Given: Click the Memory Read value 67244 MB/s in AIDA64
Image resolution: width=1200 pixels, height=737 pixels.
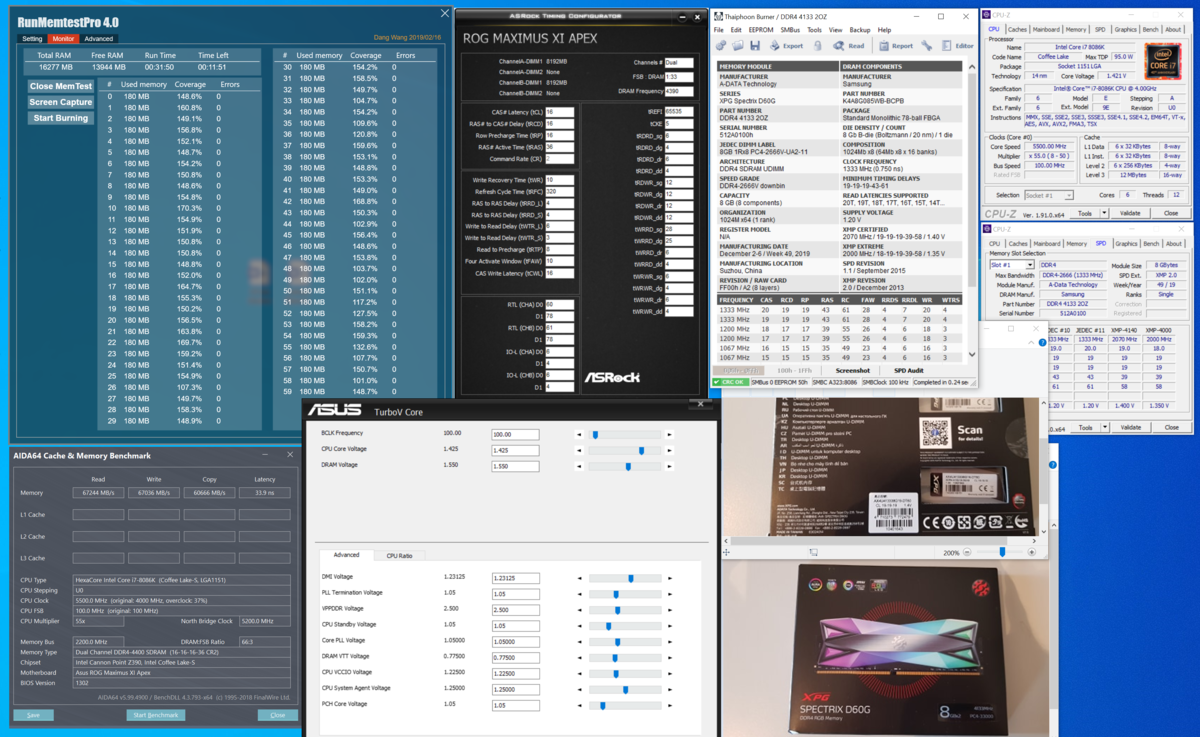Looking at the screenshot, I should (x=98, y=493).
